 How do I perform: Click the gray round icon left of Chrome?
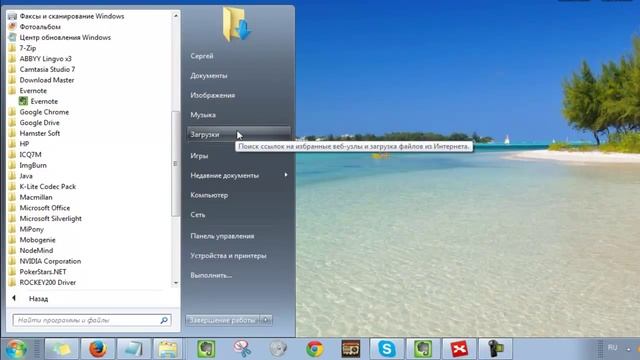coord(278,349)
